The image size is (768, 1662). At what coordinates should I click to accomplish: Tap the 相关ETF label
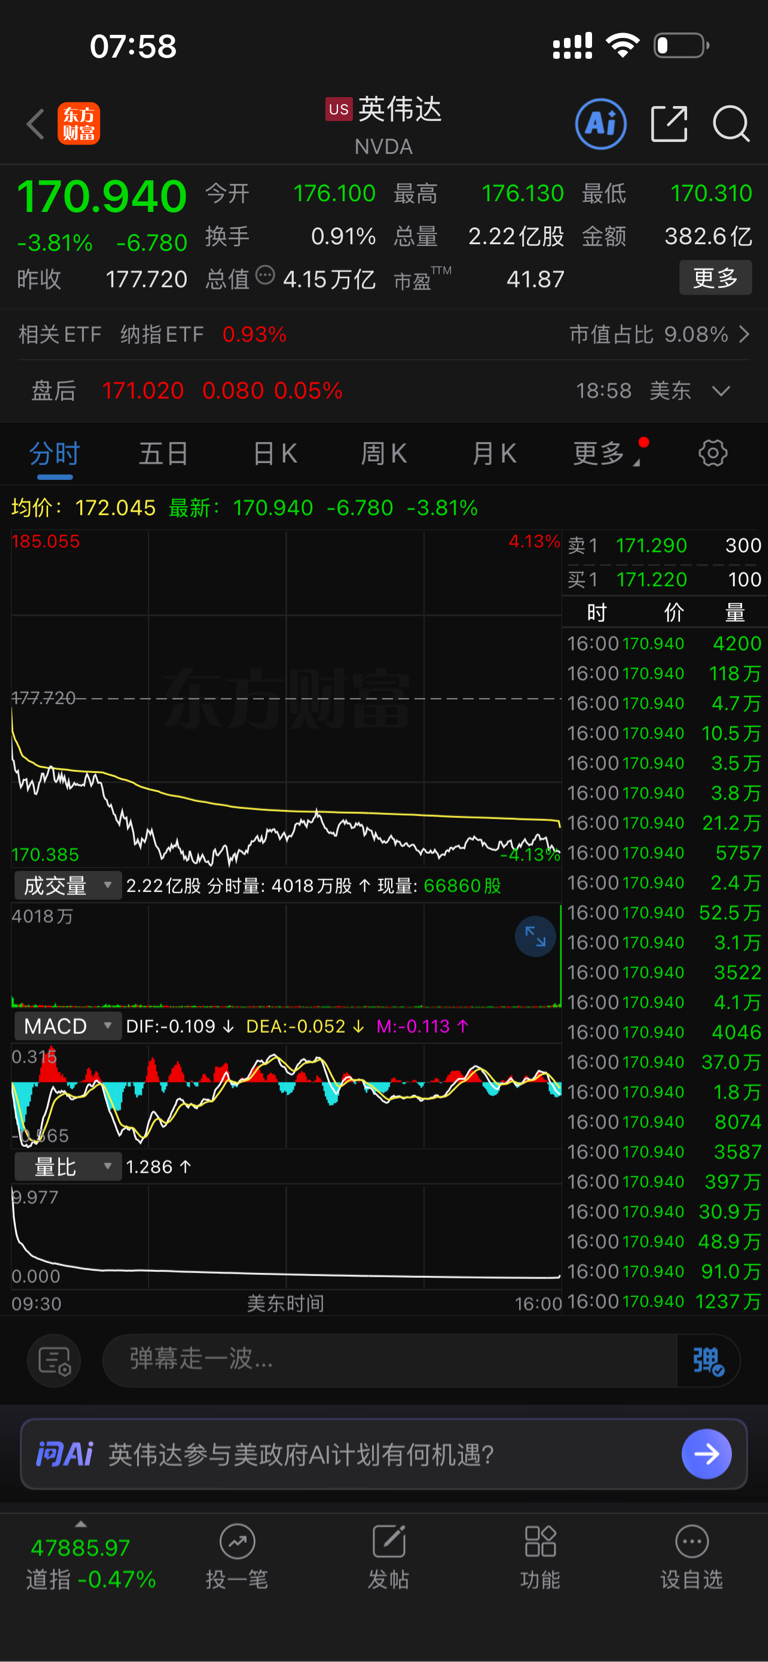60,334
